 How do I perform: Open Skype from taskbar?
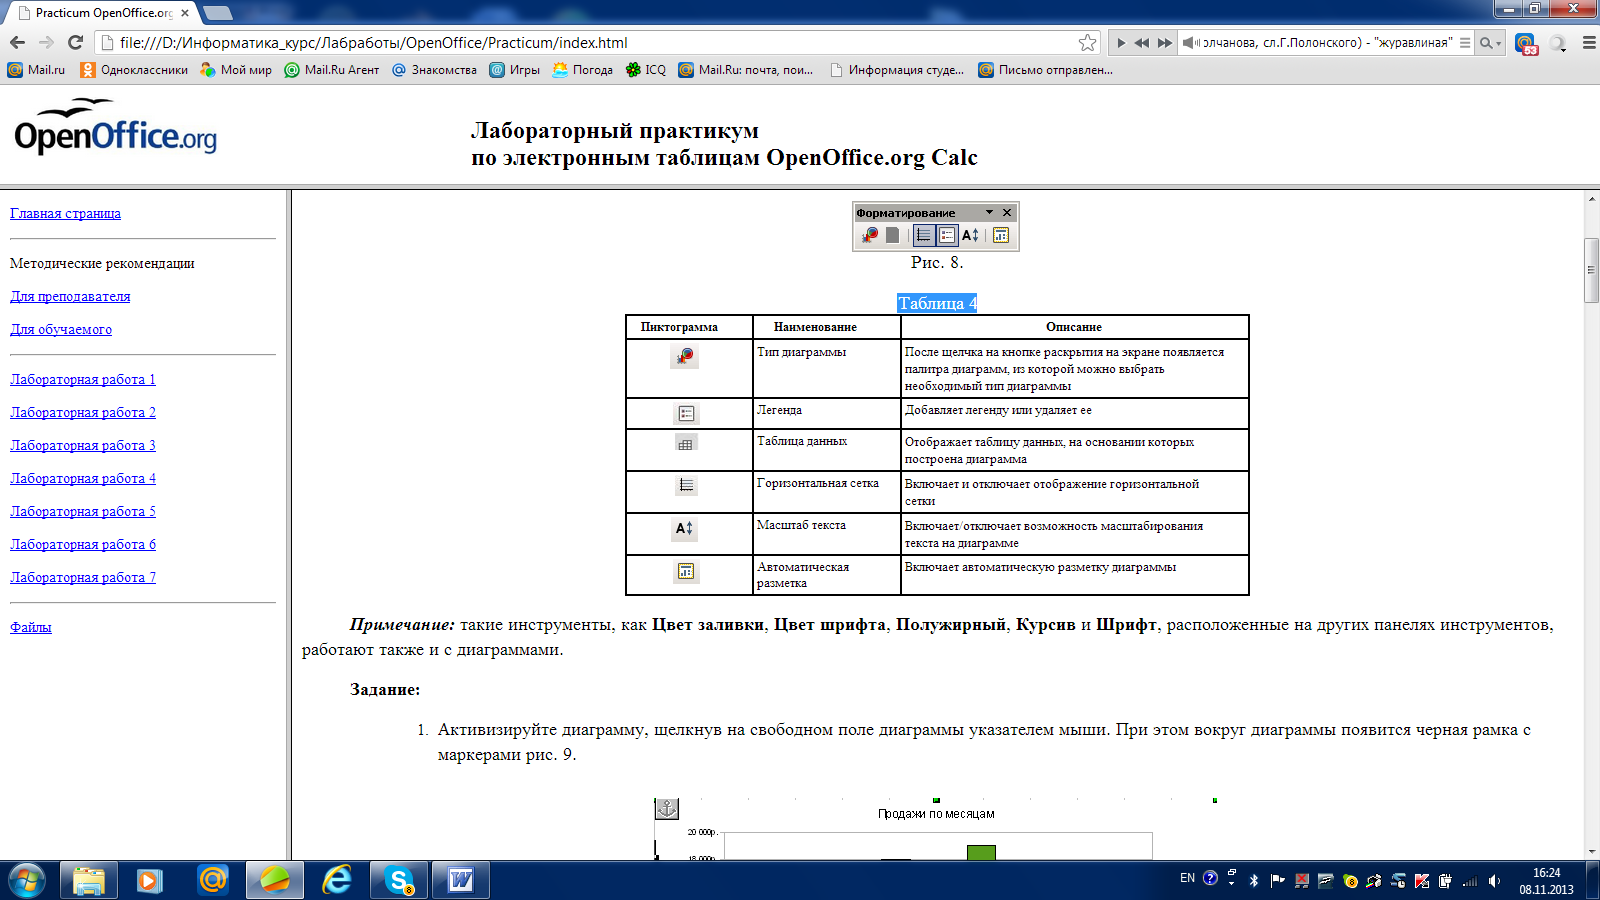[399, 880]
